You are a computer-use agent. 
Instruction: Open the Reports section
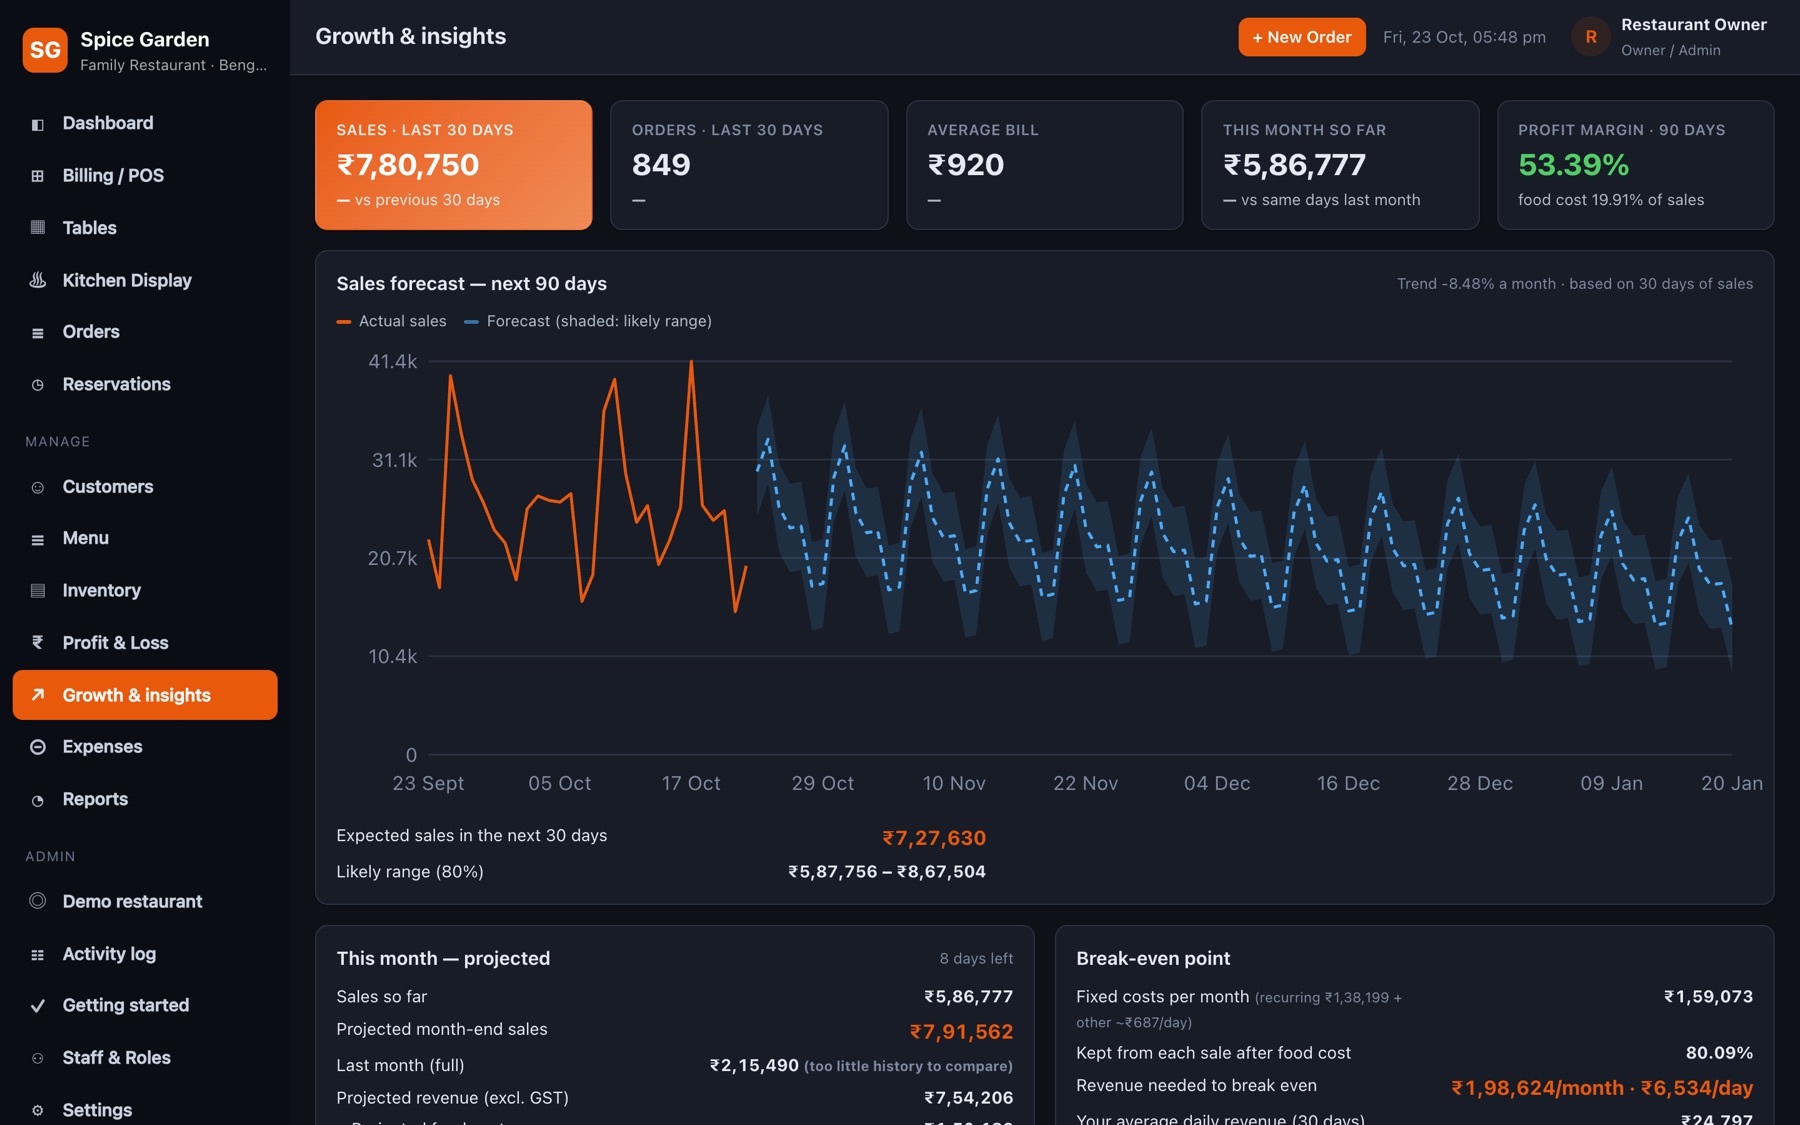coord(145,799)
